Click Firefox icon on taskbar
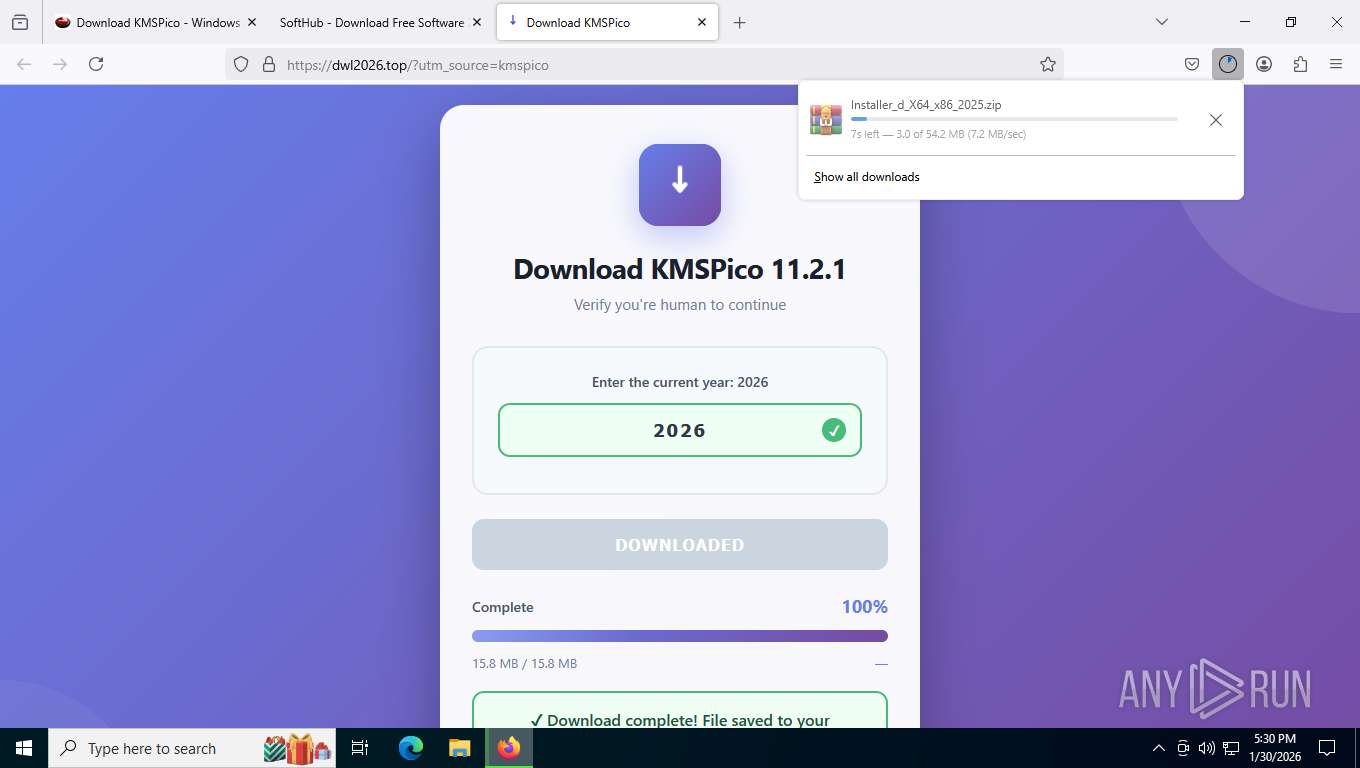This screenshot has height=768, width=1360. point(509,748)
